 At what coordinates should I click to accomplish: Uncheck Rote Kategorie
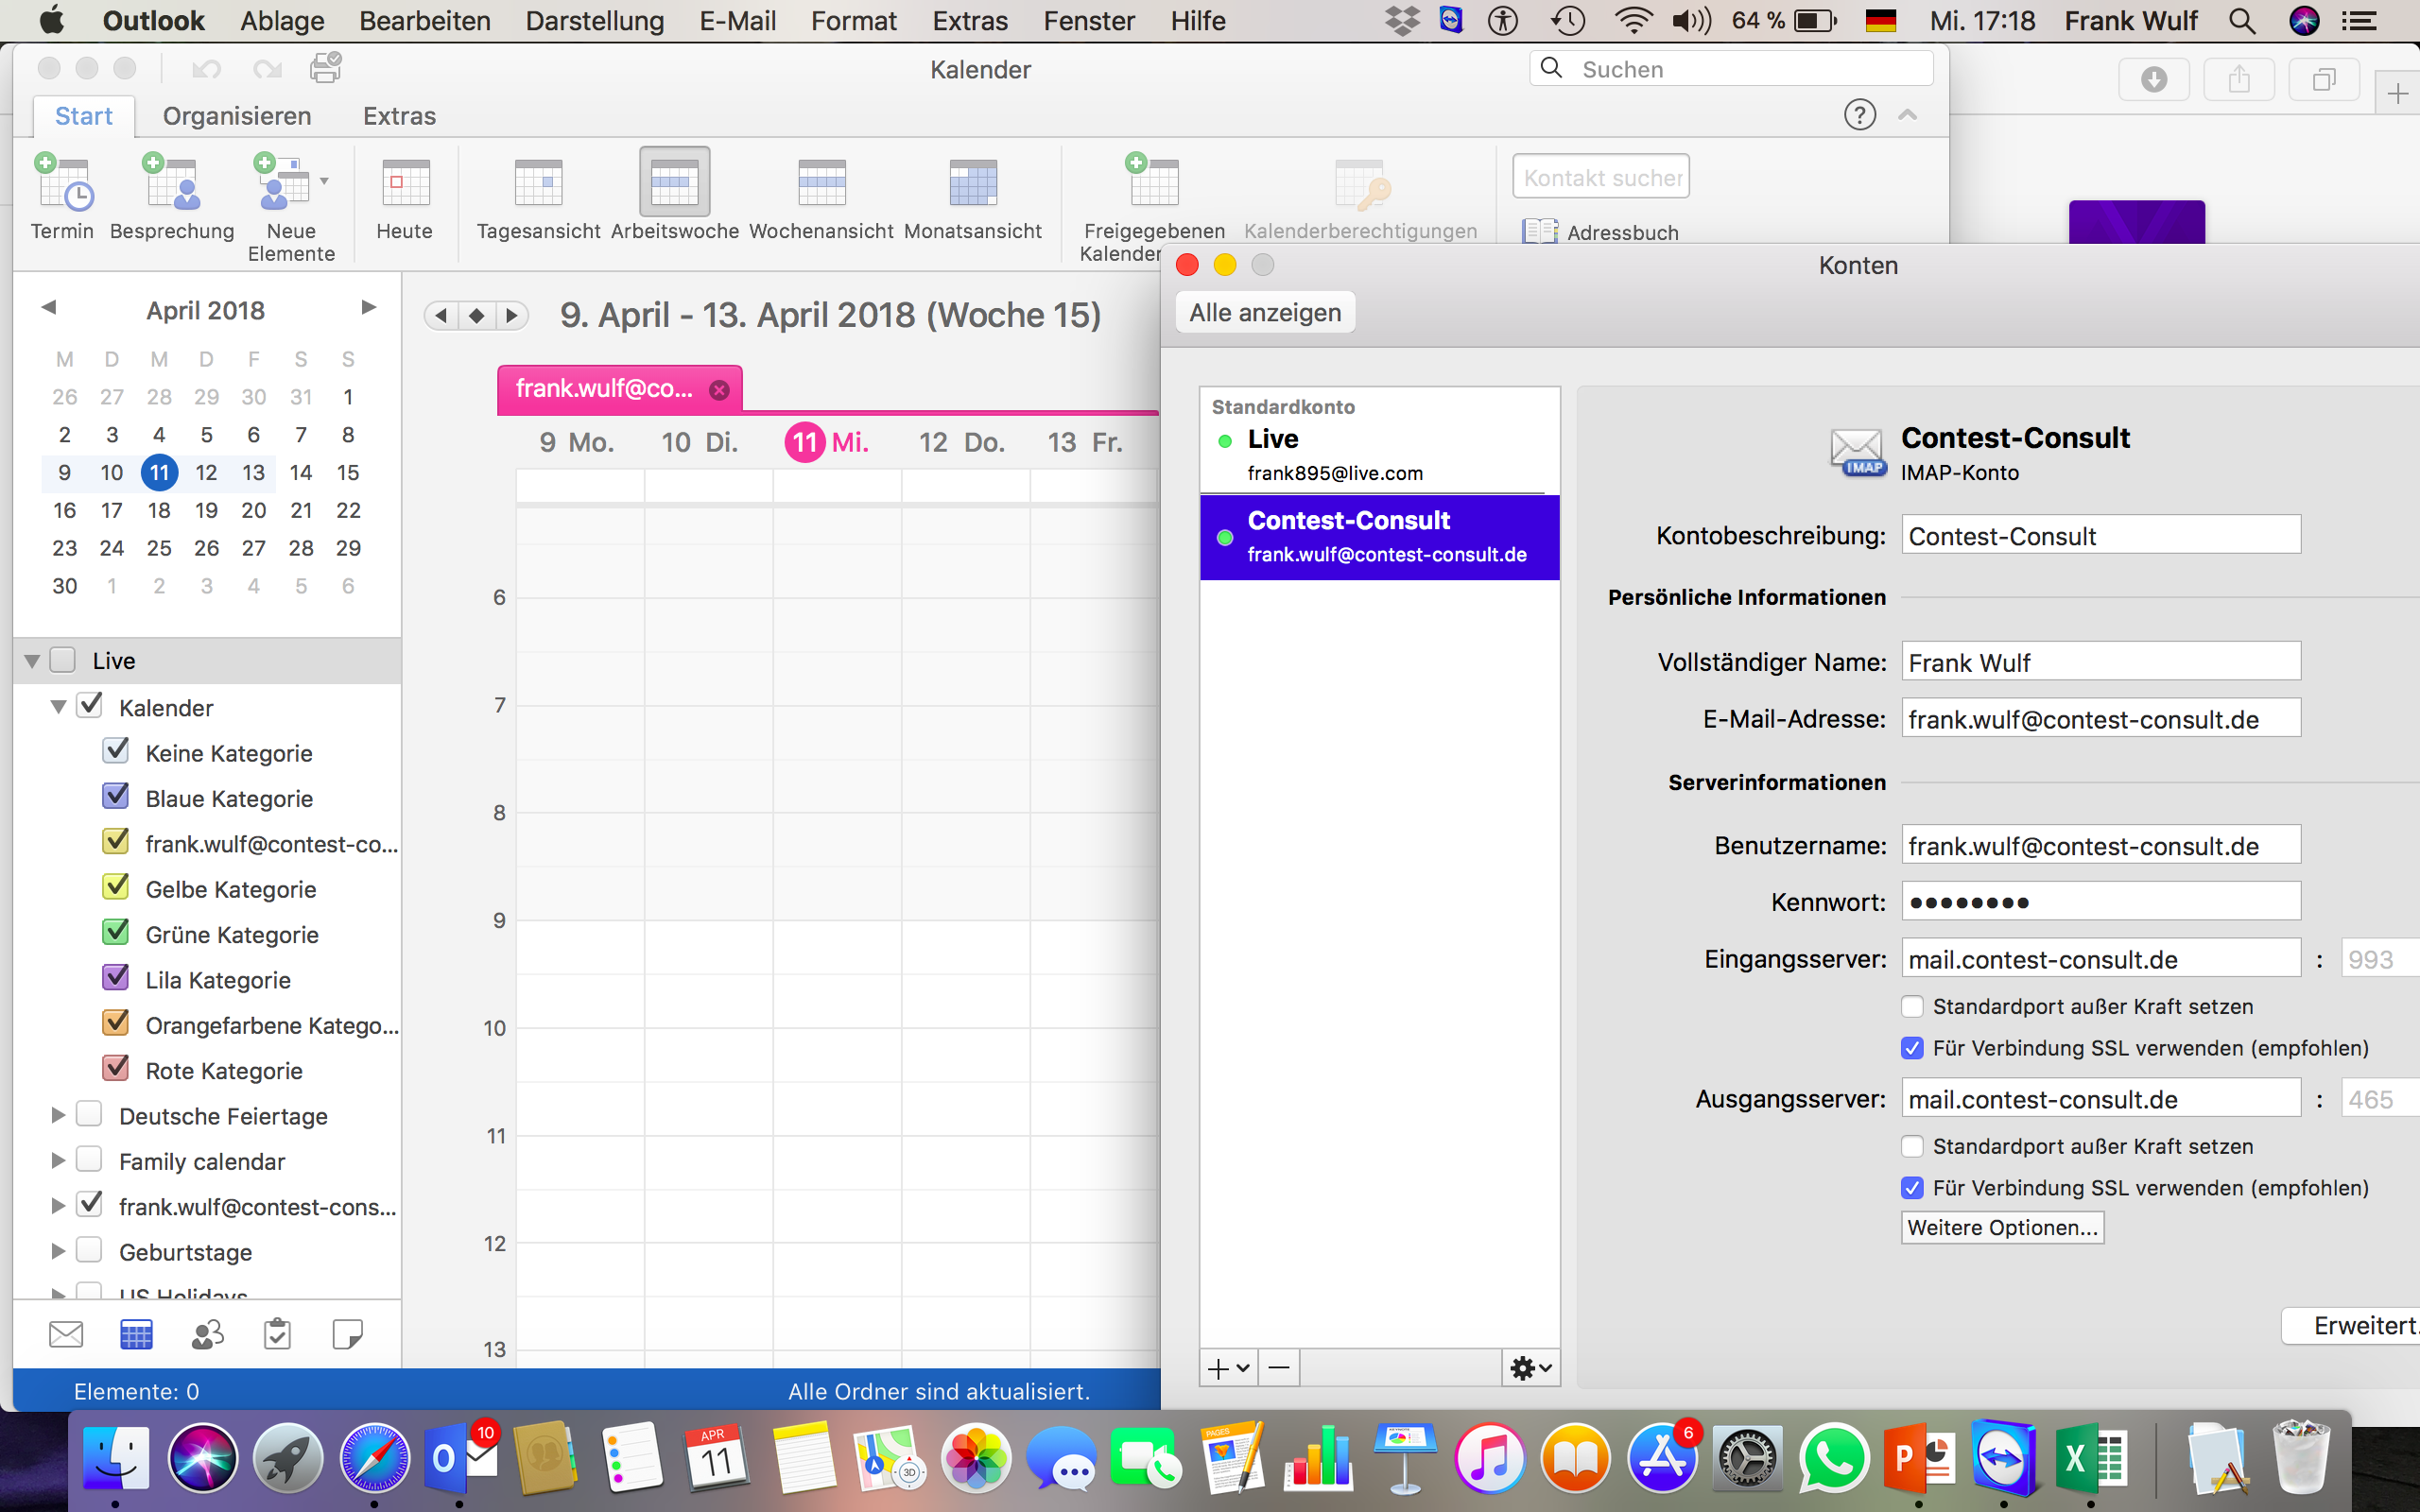tap(116, 1069)
